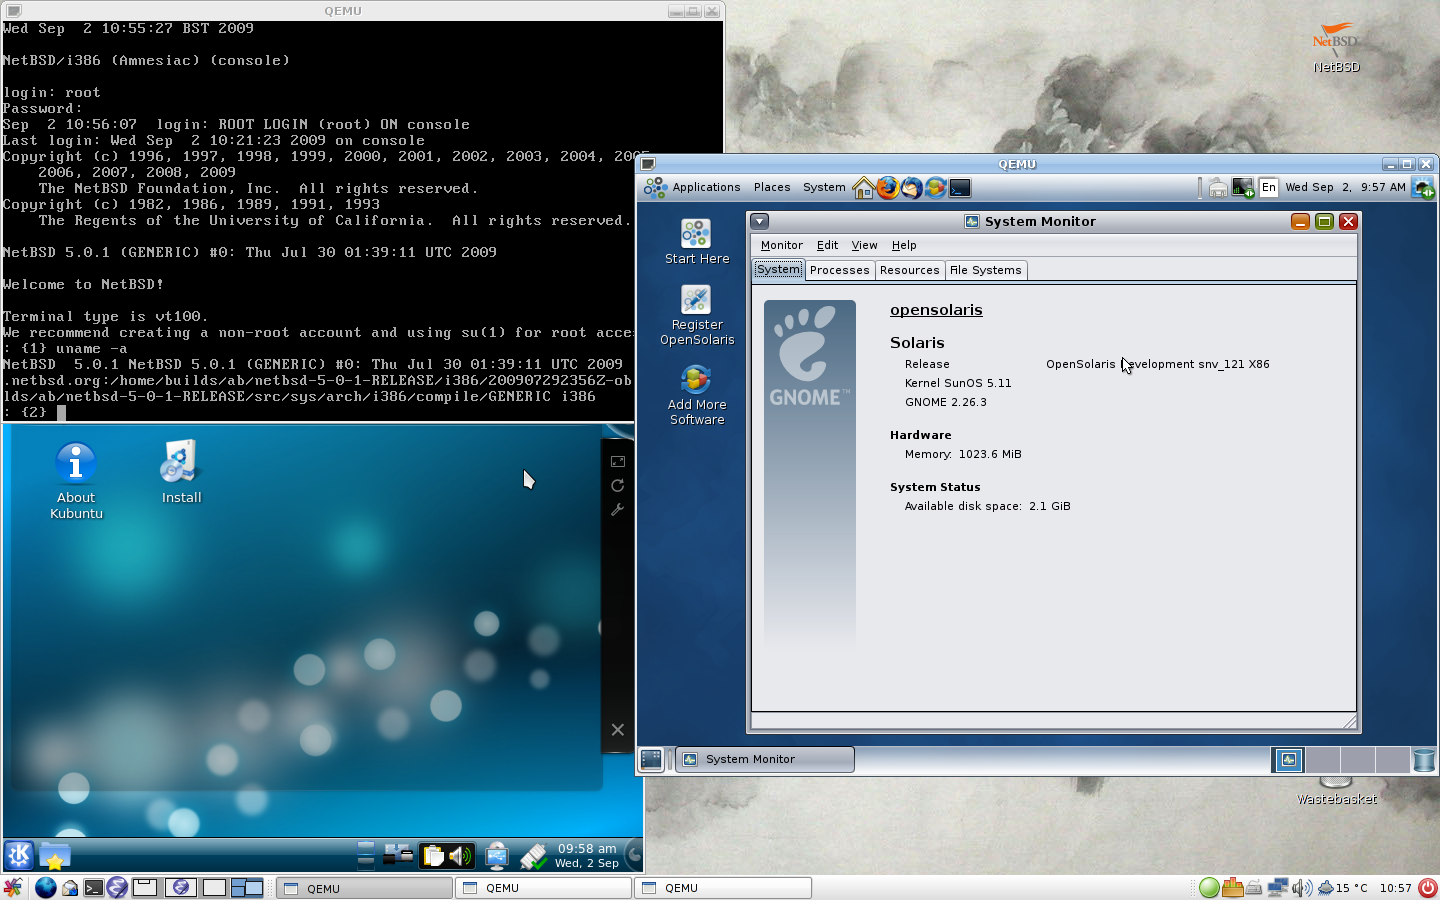The width and height of the screenshot is (1440, 900).
Task: Open the Places menu in OpenSolaris
Action: [772, 187]
